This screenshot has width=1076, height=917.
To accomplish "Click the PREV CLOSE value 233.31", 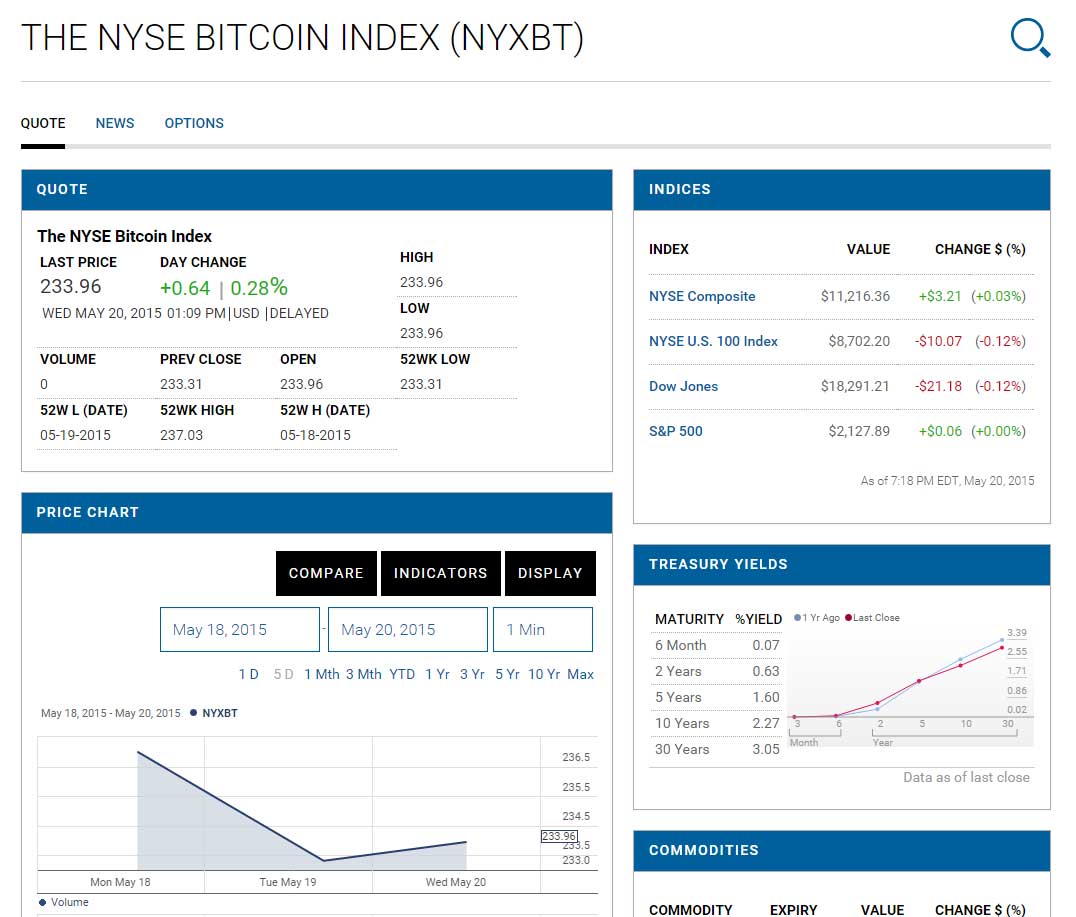I will coord(181,384).
